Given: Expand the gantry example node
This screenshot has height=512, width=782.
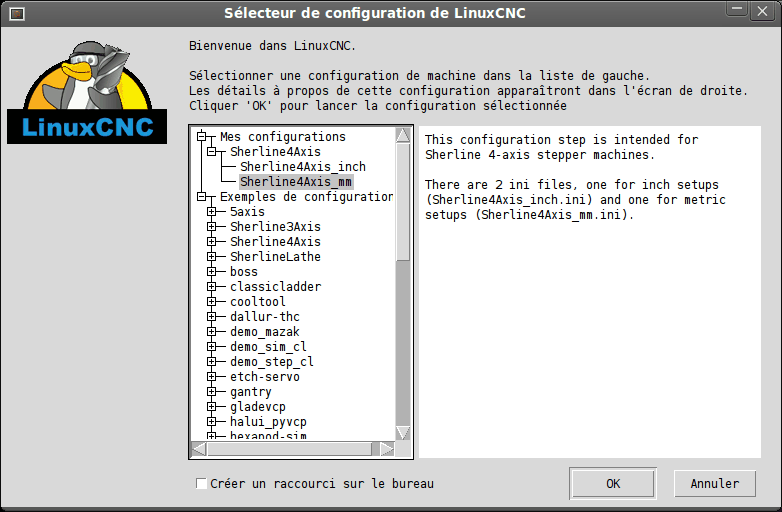Looking at the screenshot, I should click(x=211, y=391).
